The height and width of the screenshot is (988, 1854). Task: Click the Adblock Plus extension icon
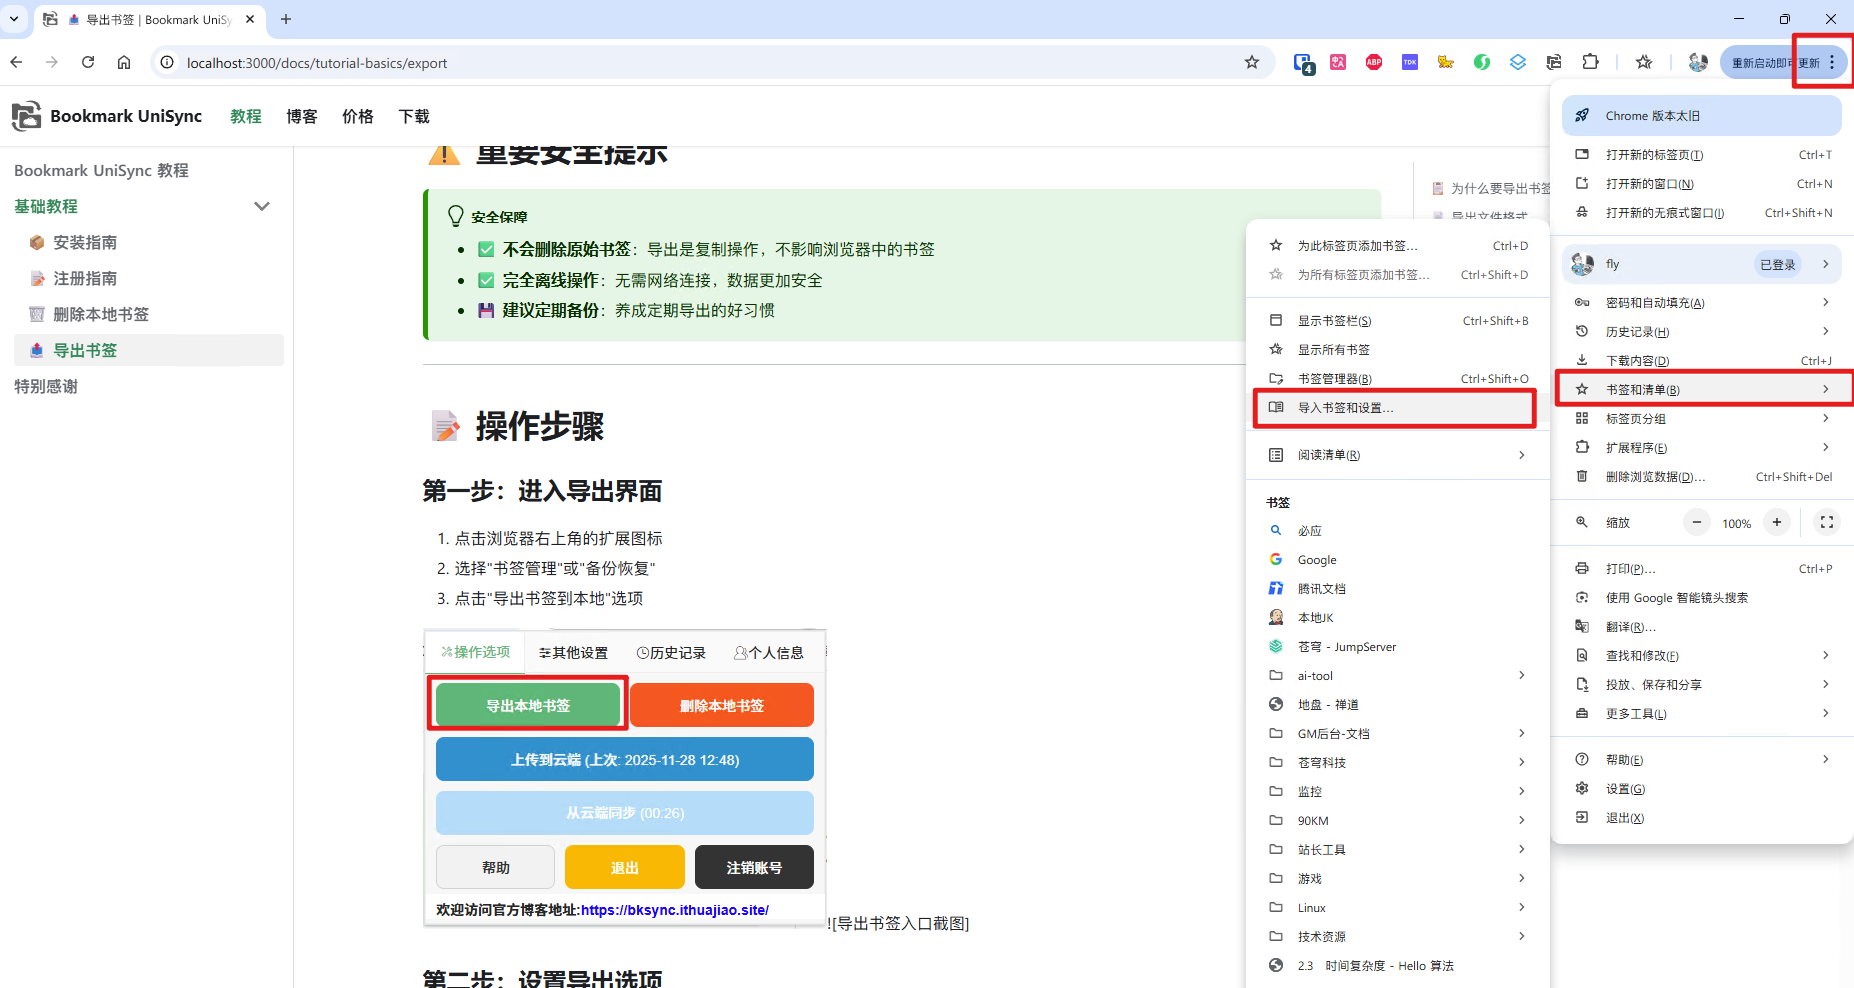click(x=1374, y=62)
